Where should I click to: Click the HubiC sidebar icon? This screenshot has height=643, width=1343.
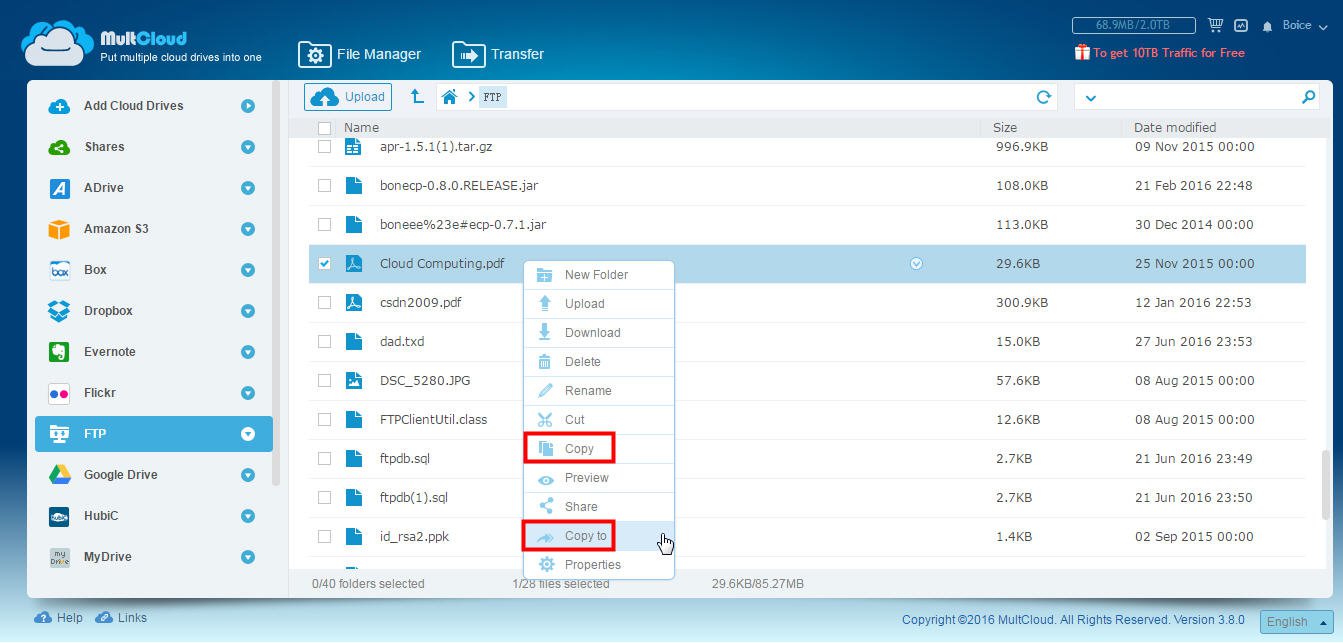(59, 516)
